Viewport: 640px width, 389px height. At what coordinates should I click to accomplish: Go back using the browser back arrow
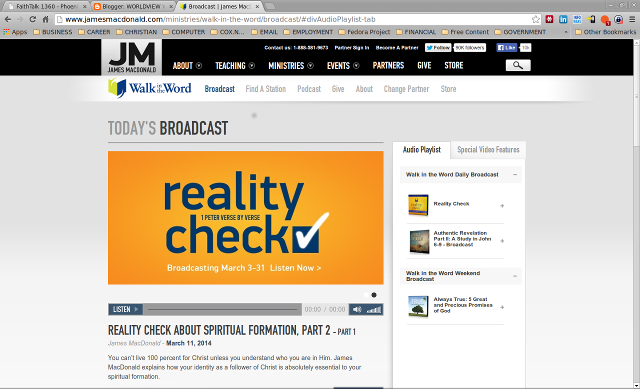click(8, 19)
